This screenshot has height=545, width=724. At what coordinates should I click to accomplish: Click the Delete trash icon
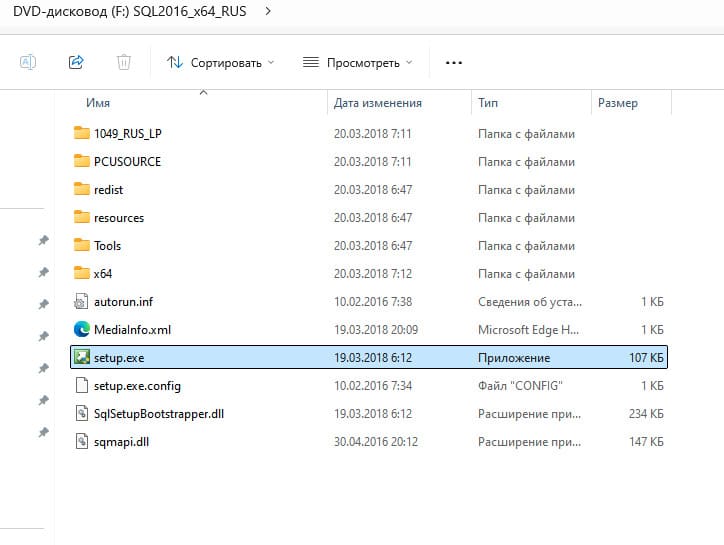124,62
